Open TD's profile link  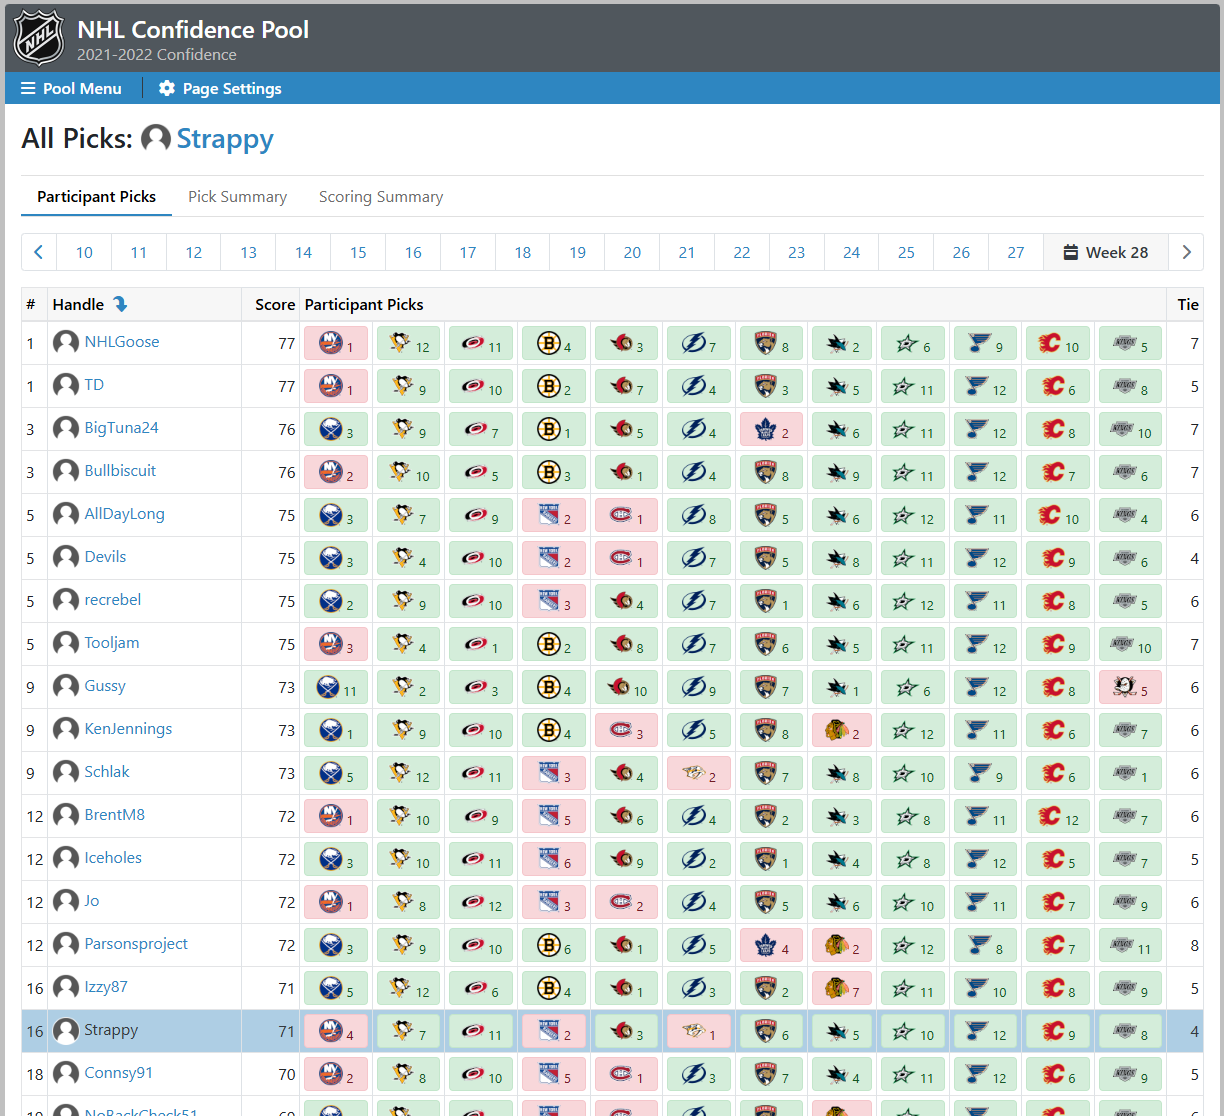[94, 385]
